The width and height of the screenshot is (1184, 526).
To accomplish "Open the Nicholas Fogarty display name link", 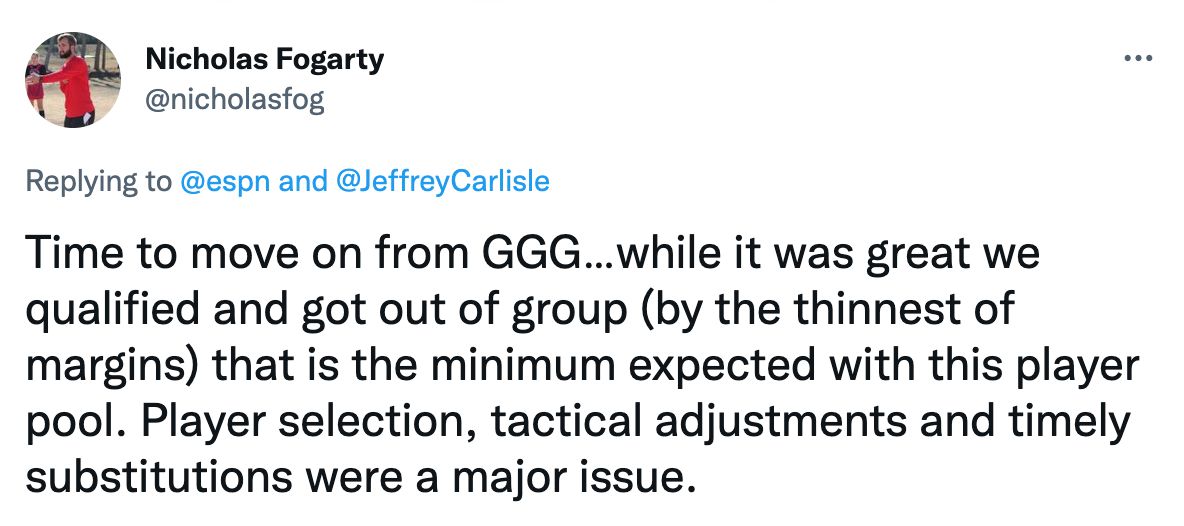I will click(x=264, y=59).
